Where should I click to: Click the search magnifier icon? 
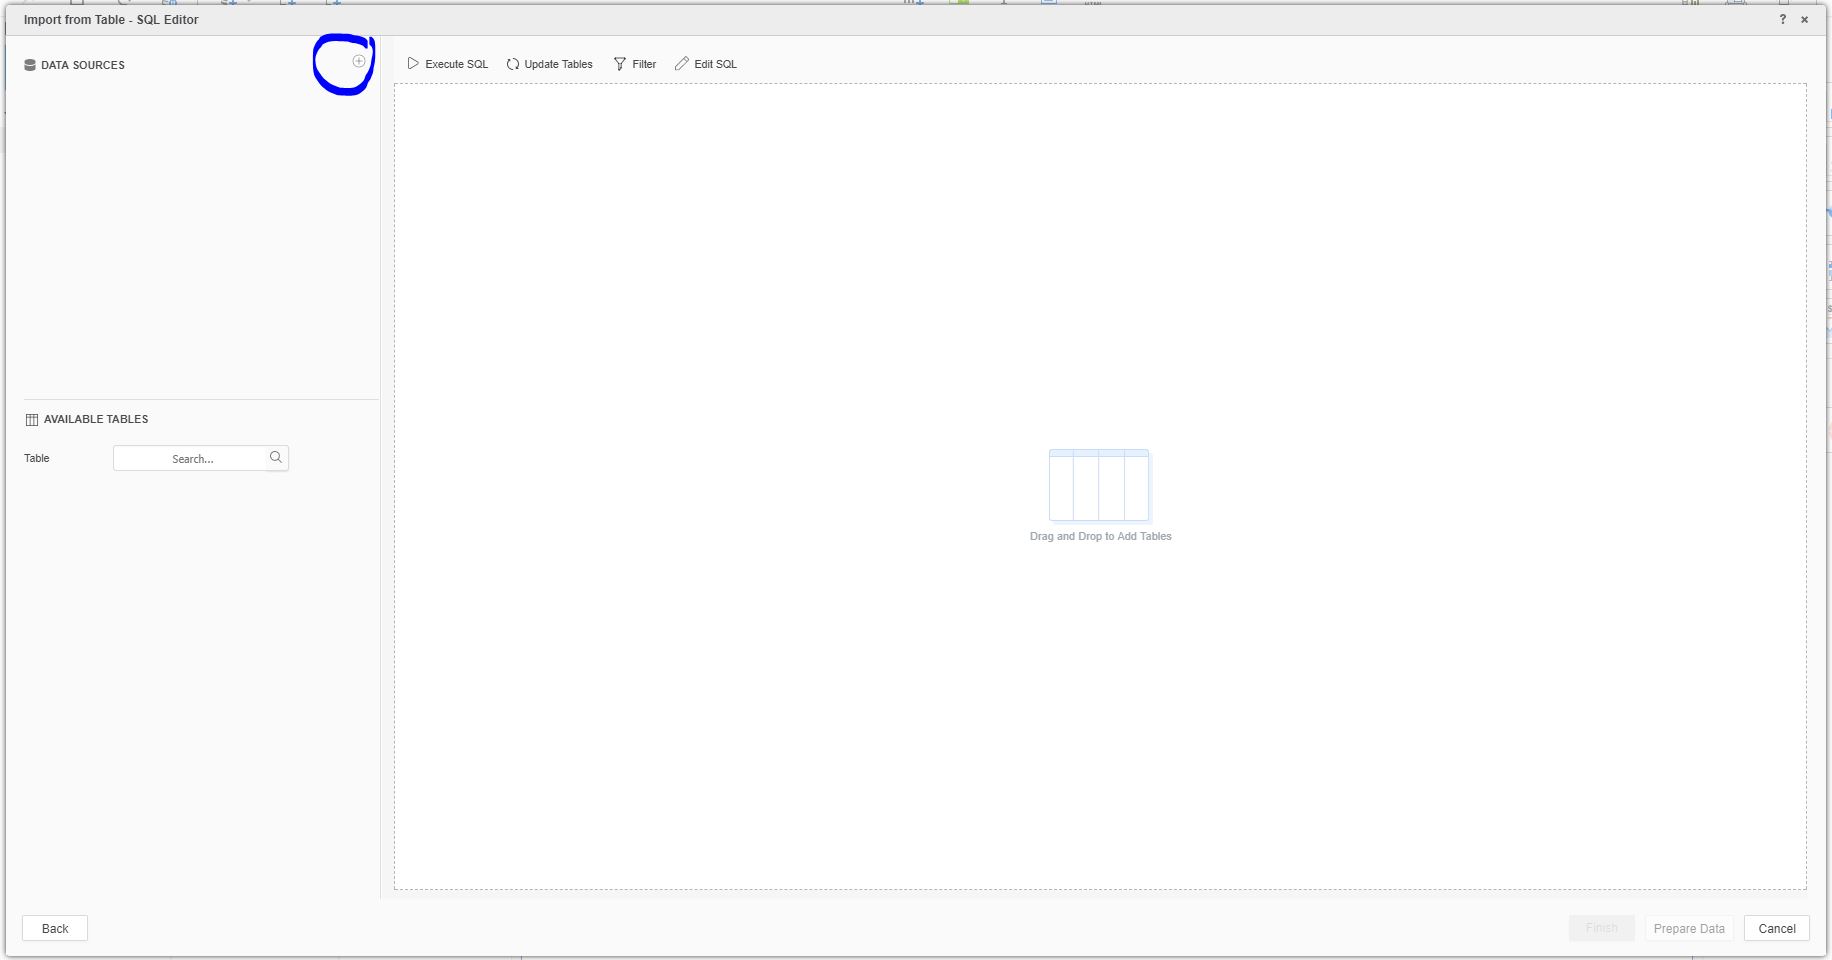[274, 458]
